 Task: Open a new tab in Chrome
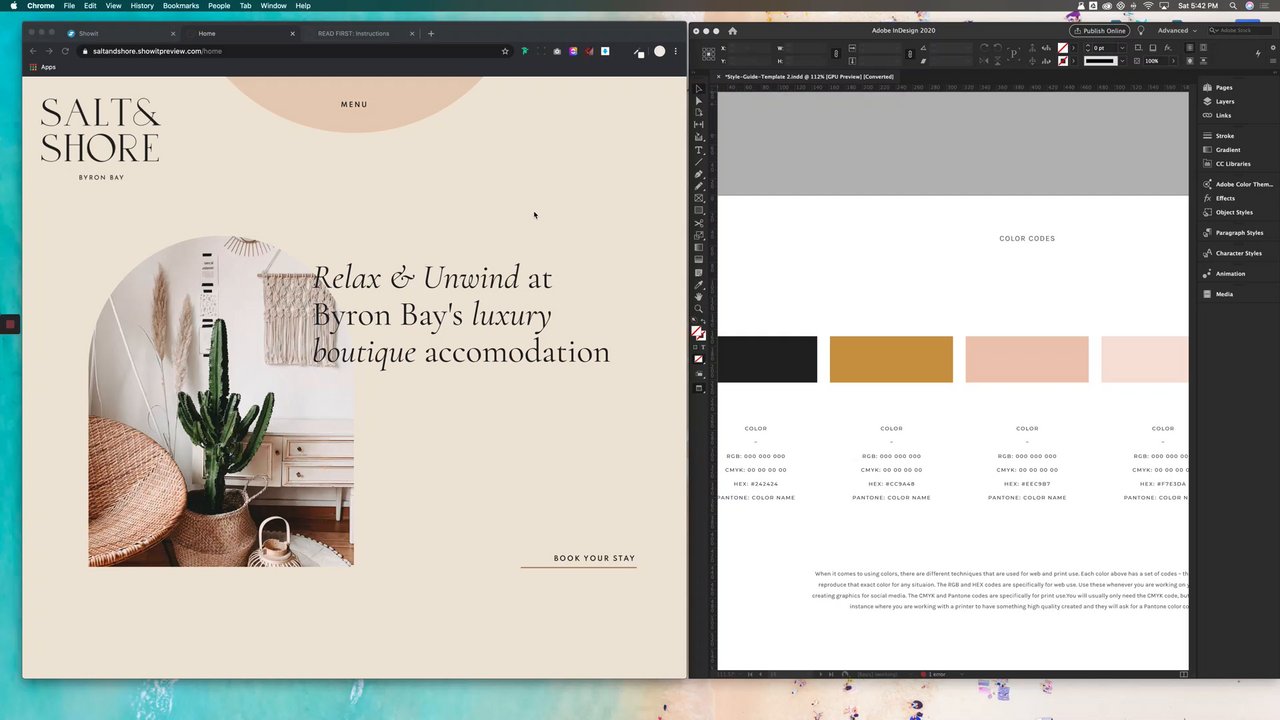point(431,33)
